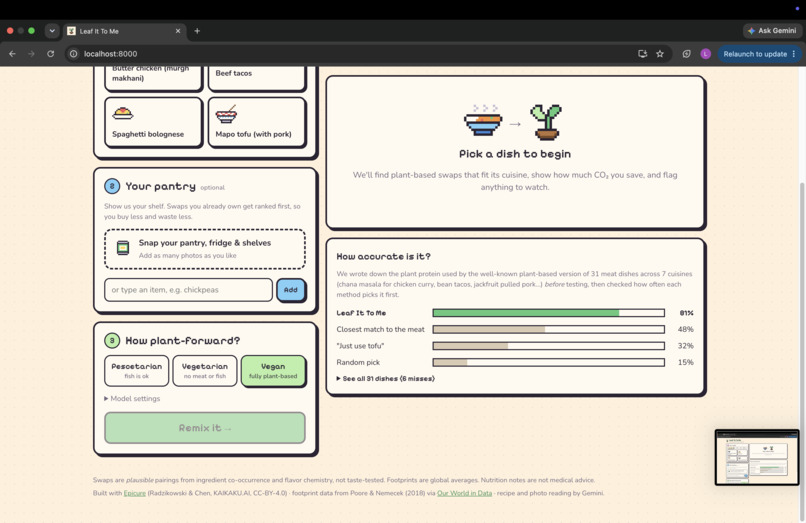Expand See all 31 dishes list
The height and width of the screenshot is (523, 806).
coord(386,378)
